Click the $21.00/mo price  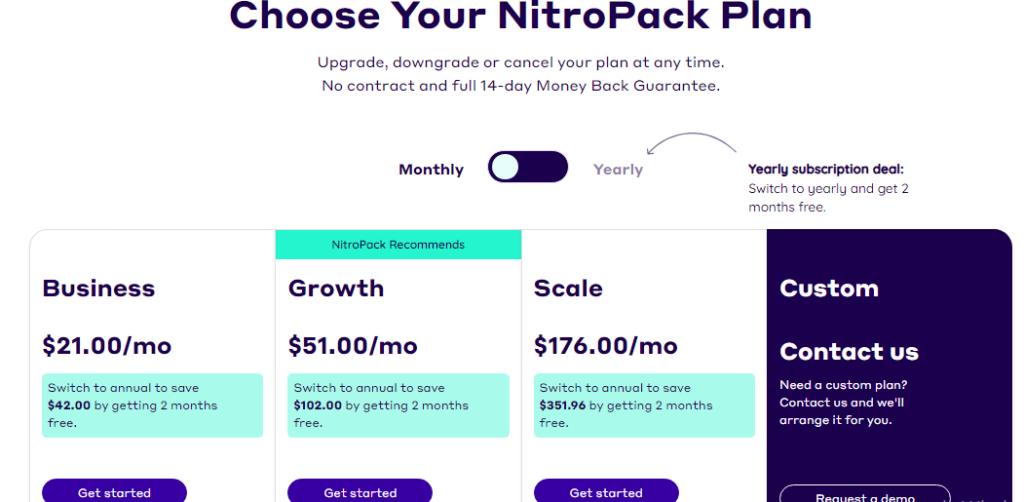pos(107,345)
